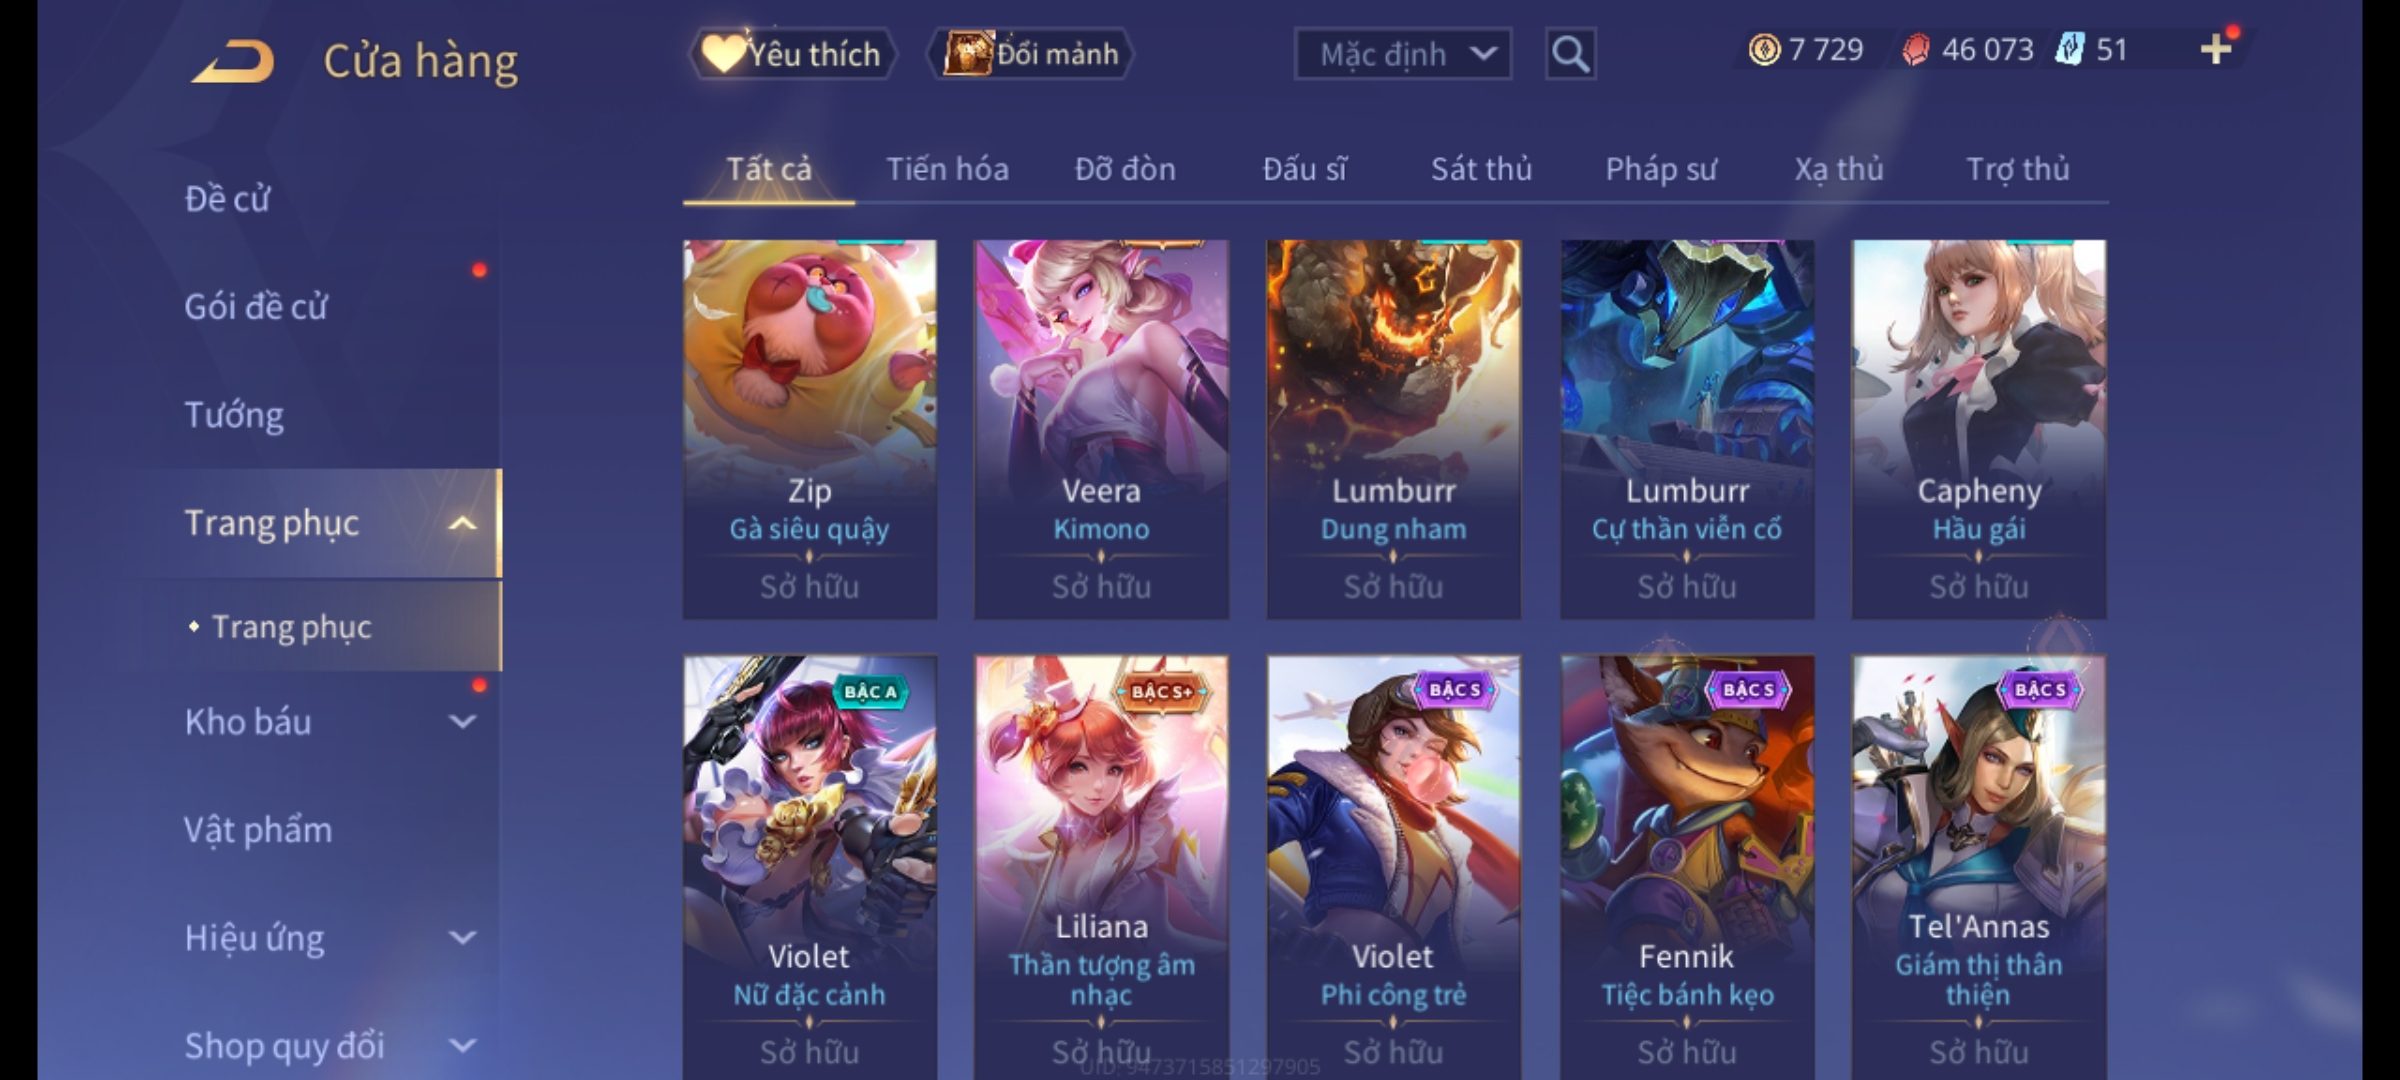Expand the Hiệu ứng sidebar section
The width and height of the screenshot is (2400, 1080).
[463, 938]
